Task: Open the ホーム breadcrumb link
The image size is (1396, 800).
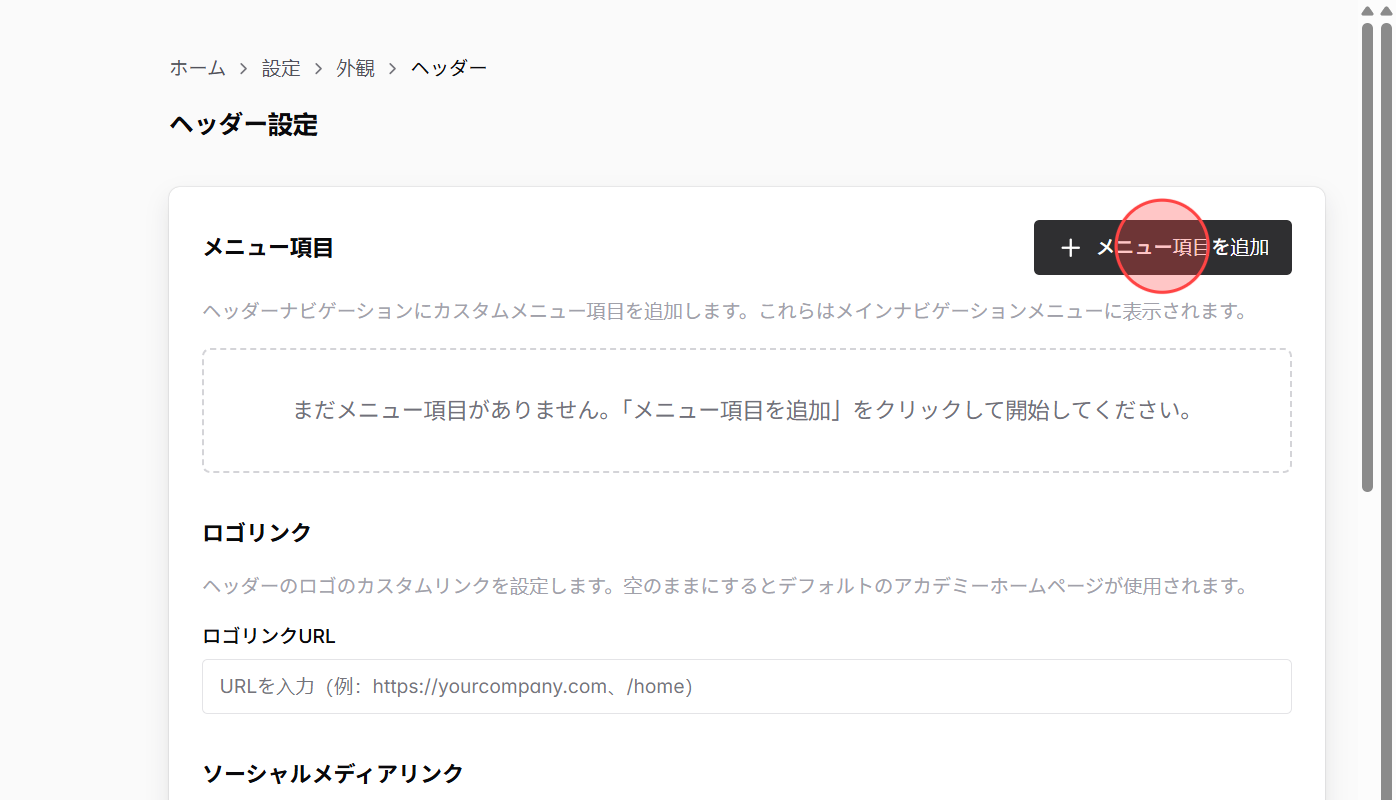Action: pos(197,67)
